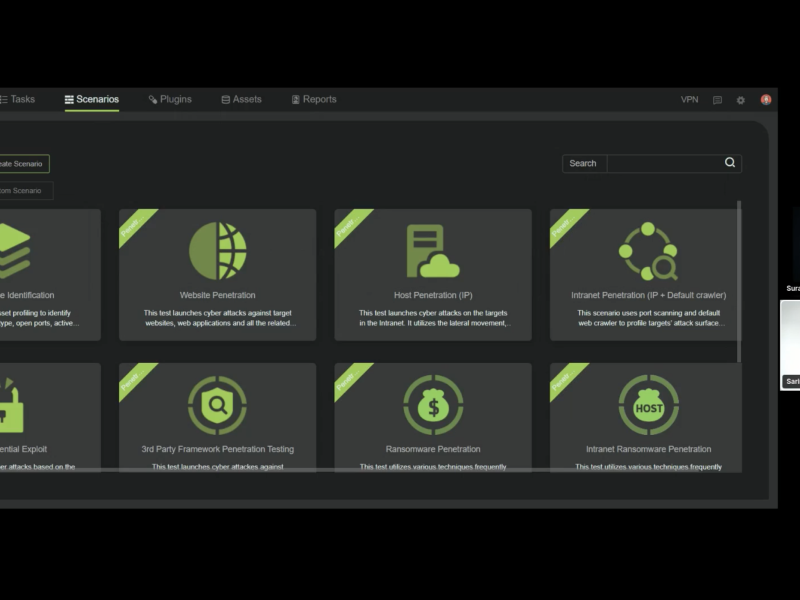Switch to the Reports tab

coord(313,99)
